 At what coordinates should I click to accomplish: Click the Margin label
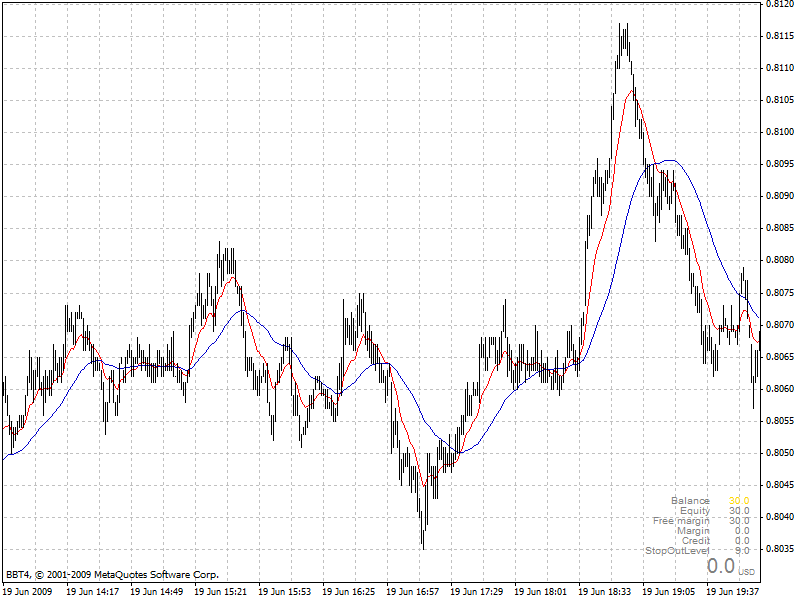pos(693,531)
